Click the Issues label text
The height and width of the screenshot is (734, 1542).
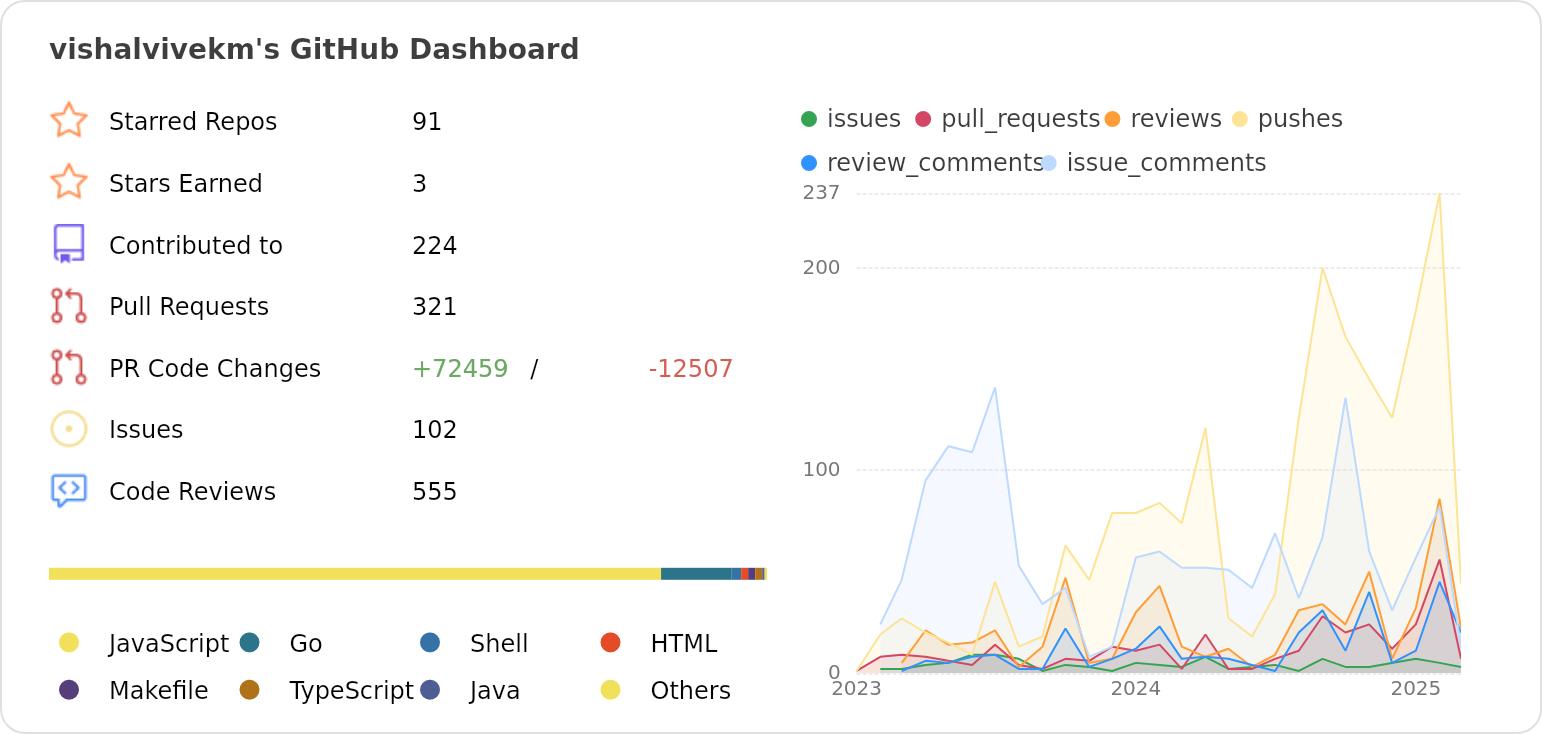146,430
